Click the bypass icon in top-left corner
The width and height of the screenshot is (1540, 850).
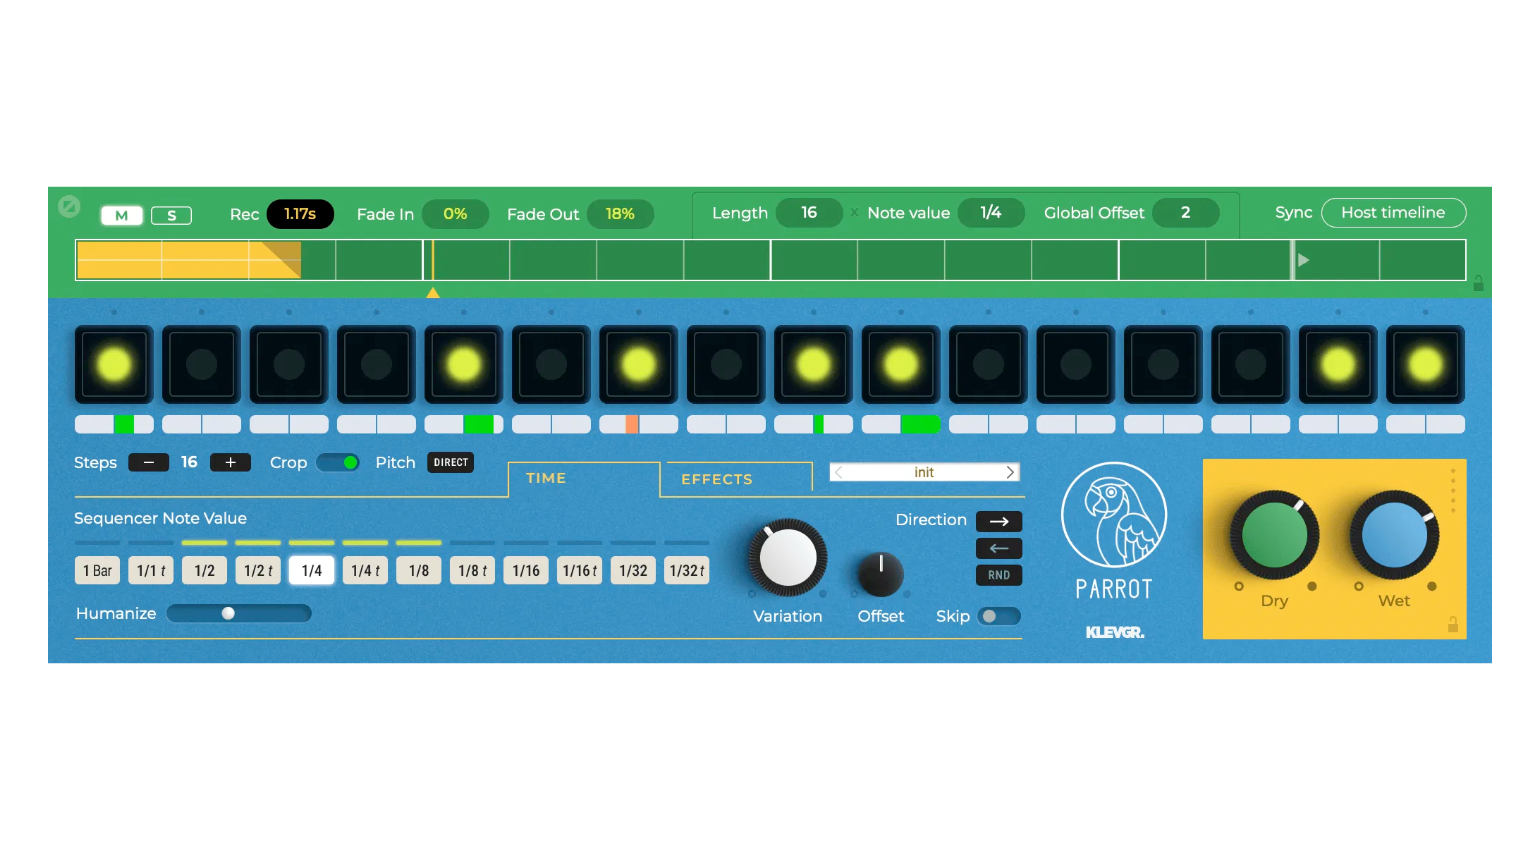pos(69,206)
